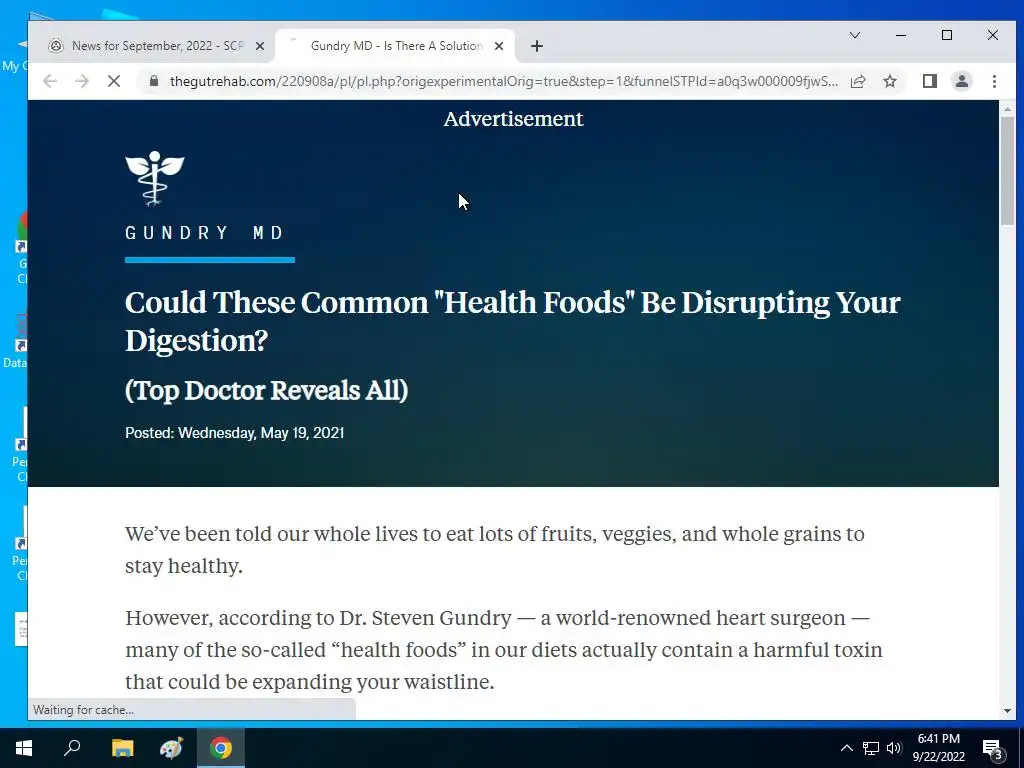Bookmark this page with star icon

point(889,81)
